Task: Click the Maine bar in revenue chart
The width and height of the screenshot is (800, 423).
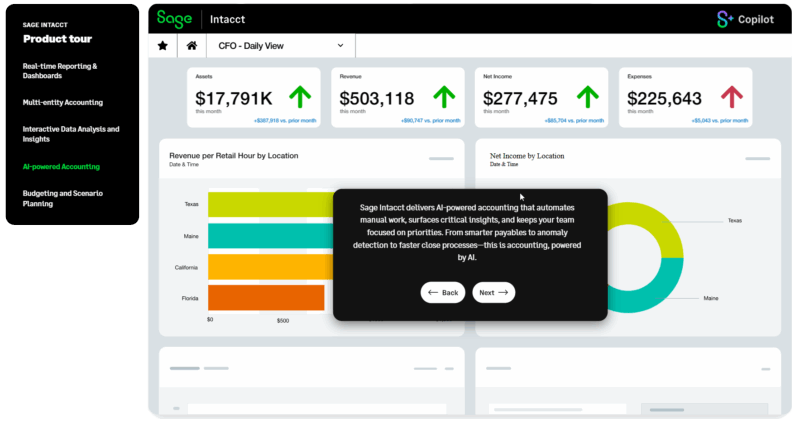Action: coord(270,236)
